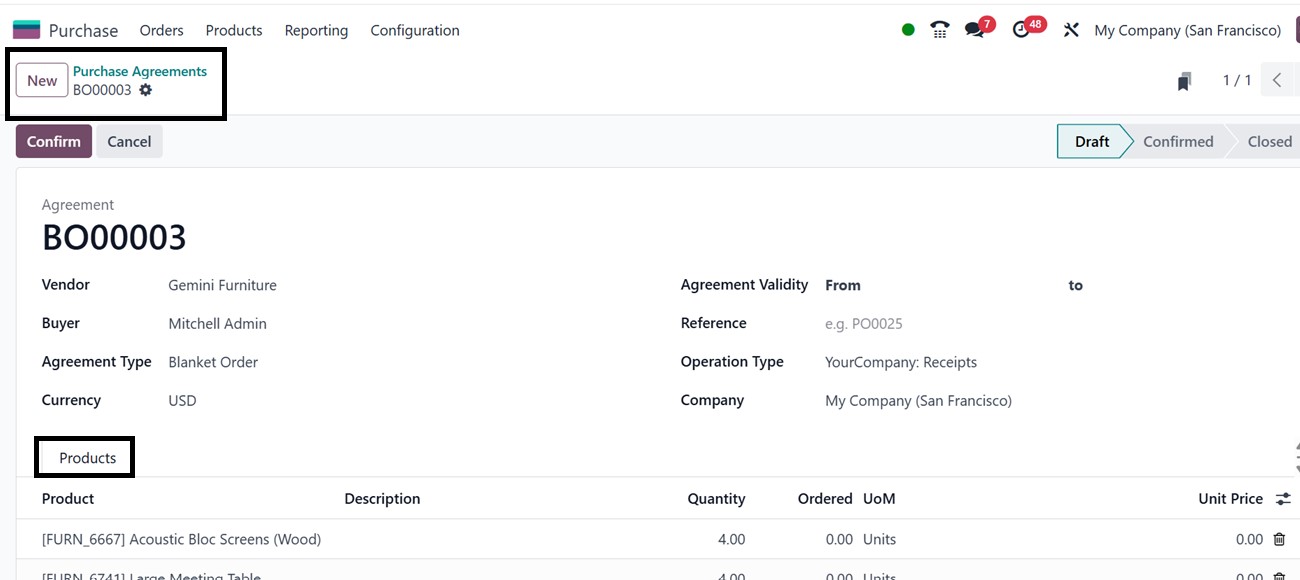The height and width of the screenshot is (580, 1300).
Task: Open the My Company (San Francisco) switcher
Action: (1187, 30)
